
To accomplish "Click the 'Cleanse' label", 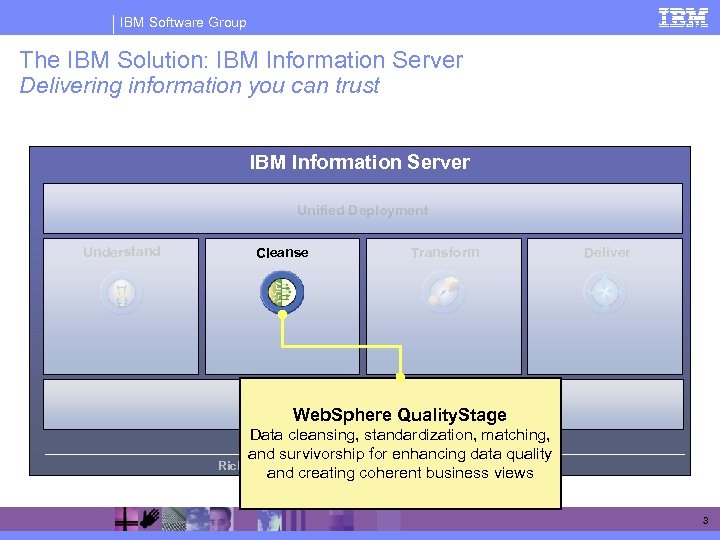I will coord(282,253).
